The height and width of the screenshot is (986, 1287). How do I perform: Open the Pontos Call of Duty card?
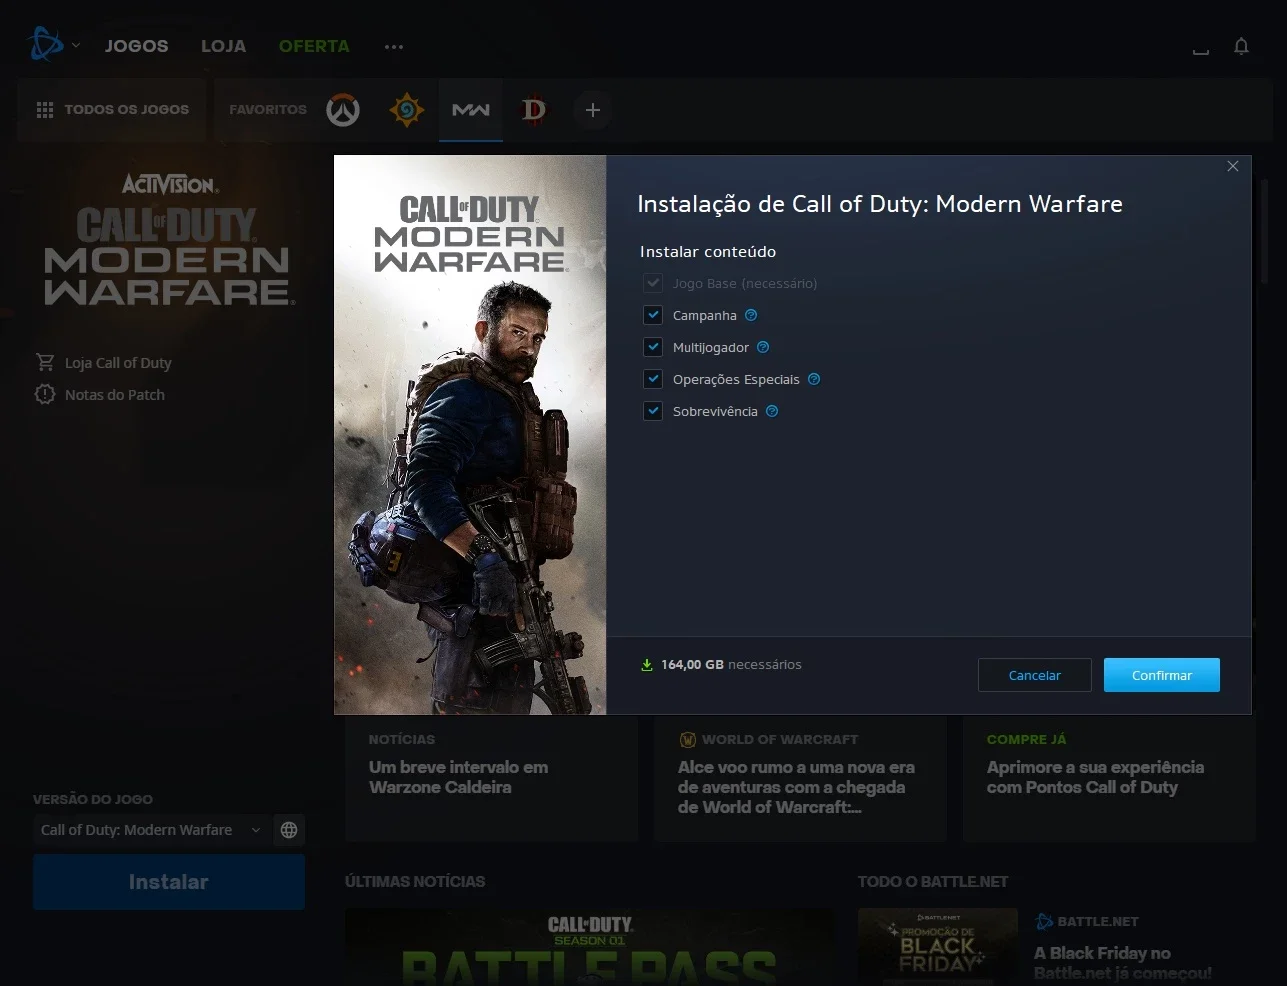[x=1108, y=778]
